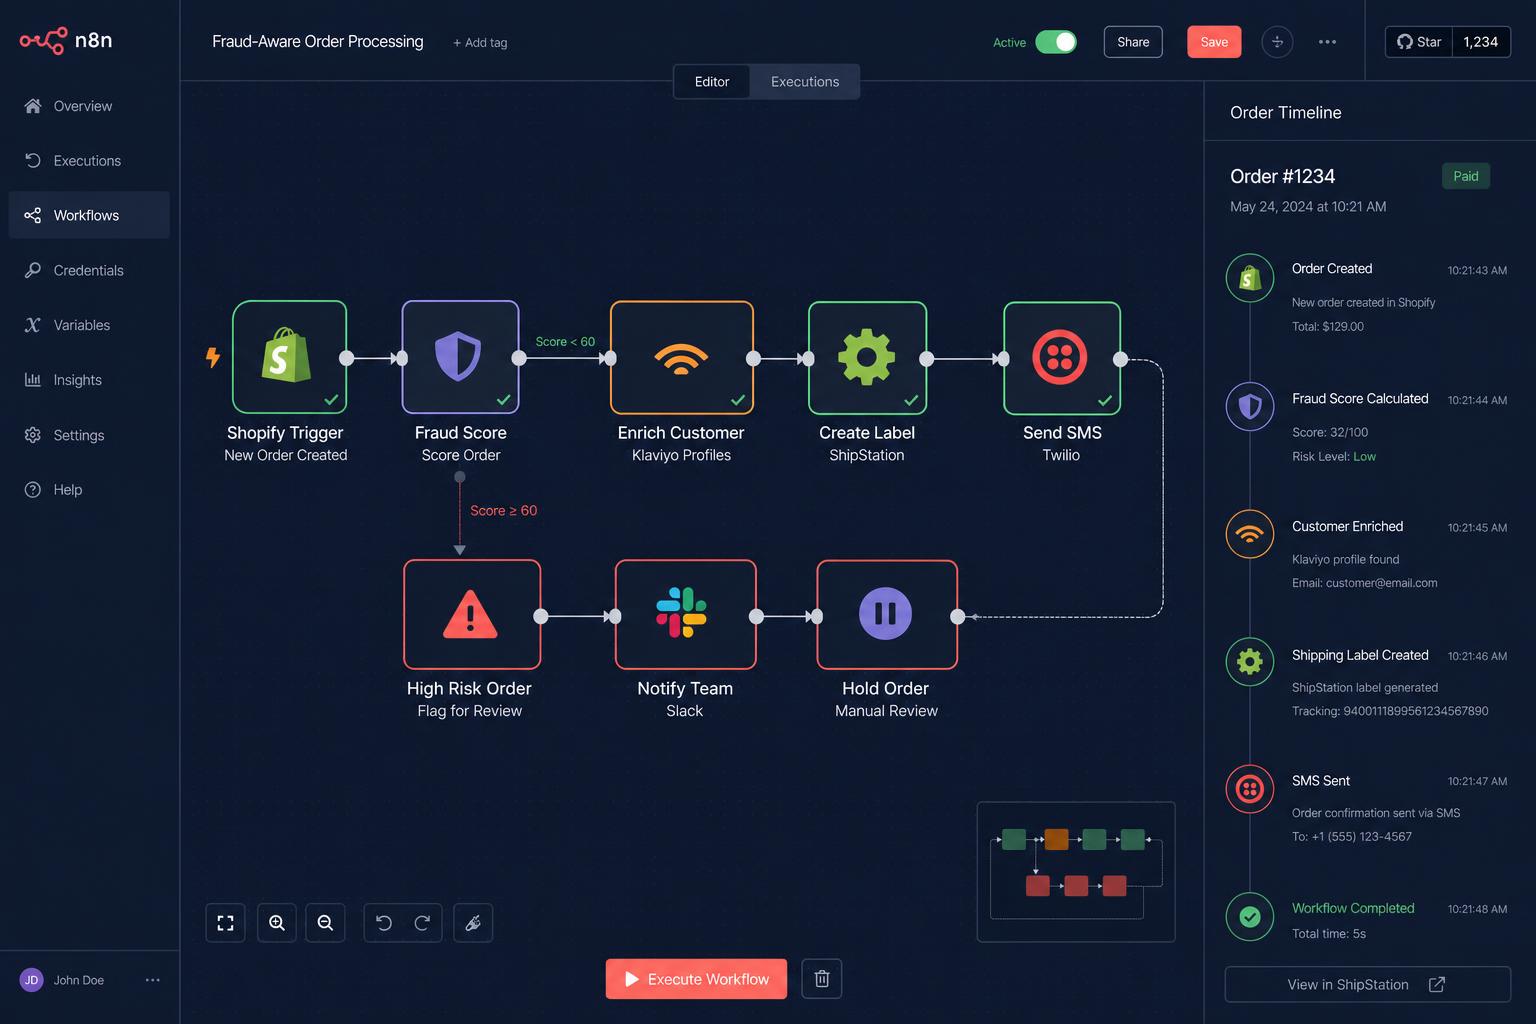Image resolution: width=1536 pixels, height=1024 pixels.
Task: Click the Send SMS output connector dot
Action: 1120,359
